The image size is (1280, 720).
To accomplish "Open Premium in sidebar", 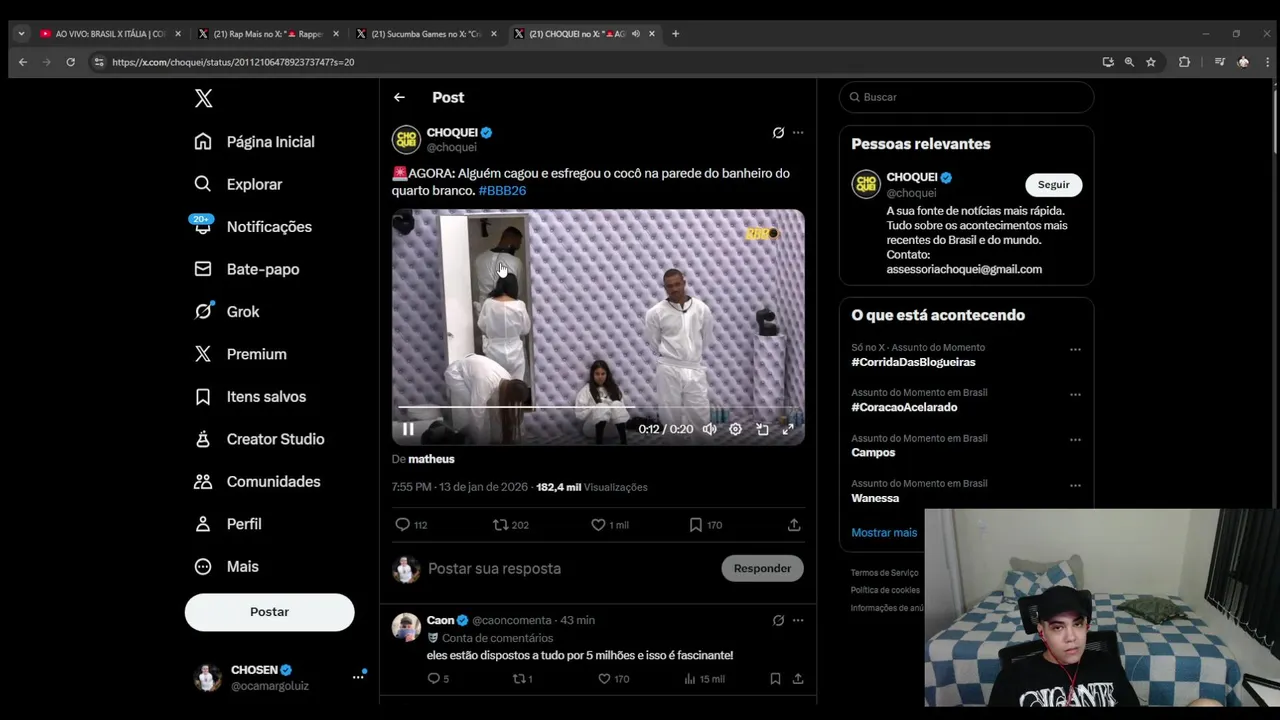I will (x=240, y=354).
